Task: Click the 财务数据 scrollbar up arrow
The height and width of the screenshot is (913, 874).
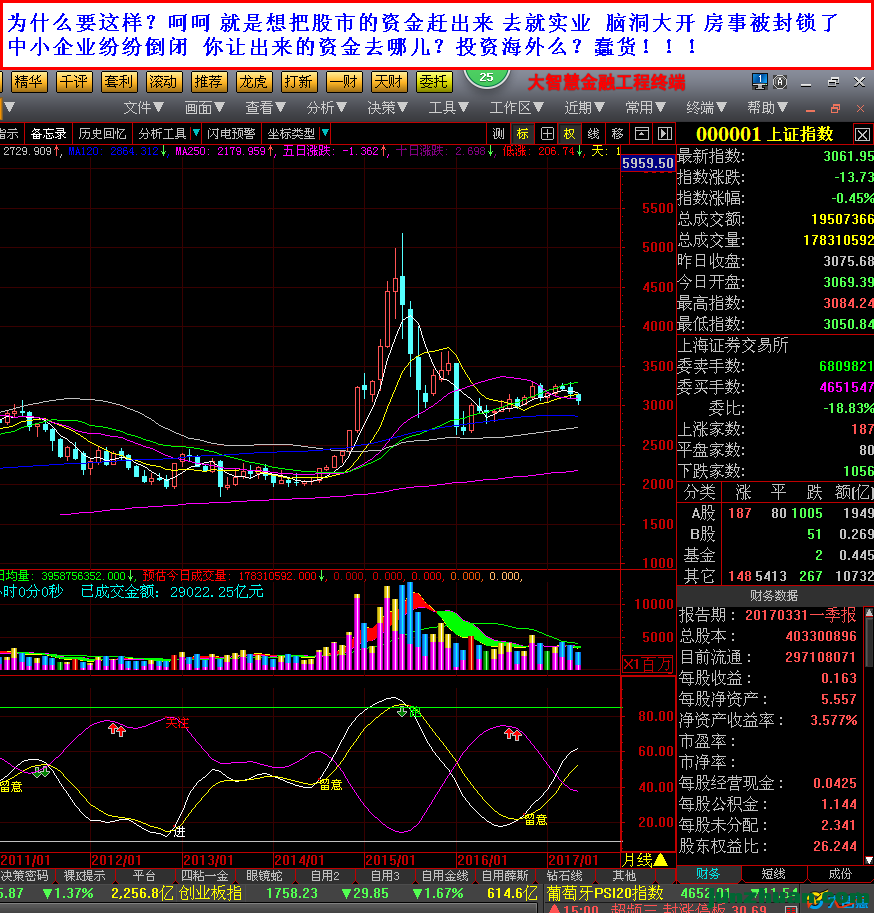Action: 869,613
